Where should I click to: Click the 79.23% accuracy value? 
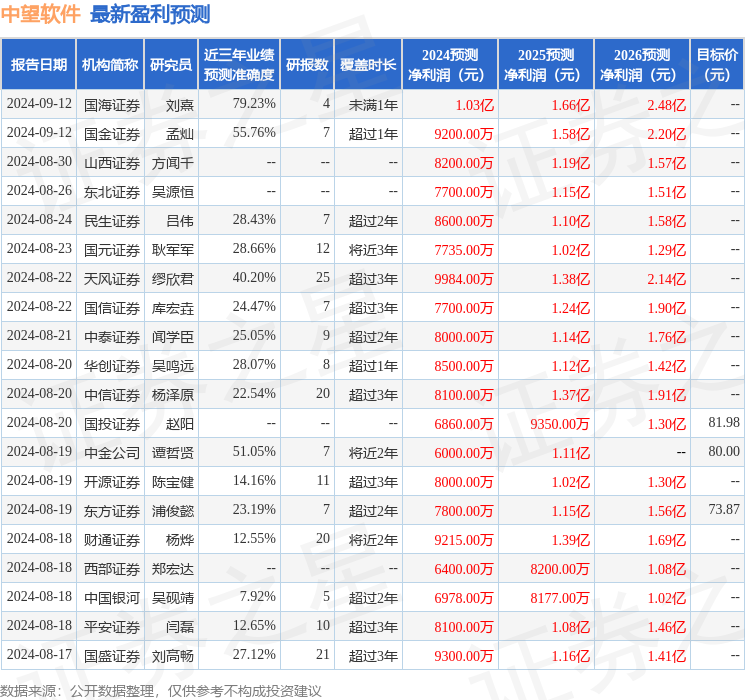pos(254,103)
